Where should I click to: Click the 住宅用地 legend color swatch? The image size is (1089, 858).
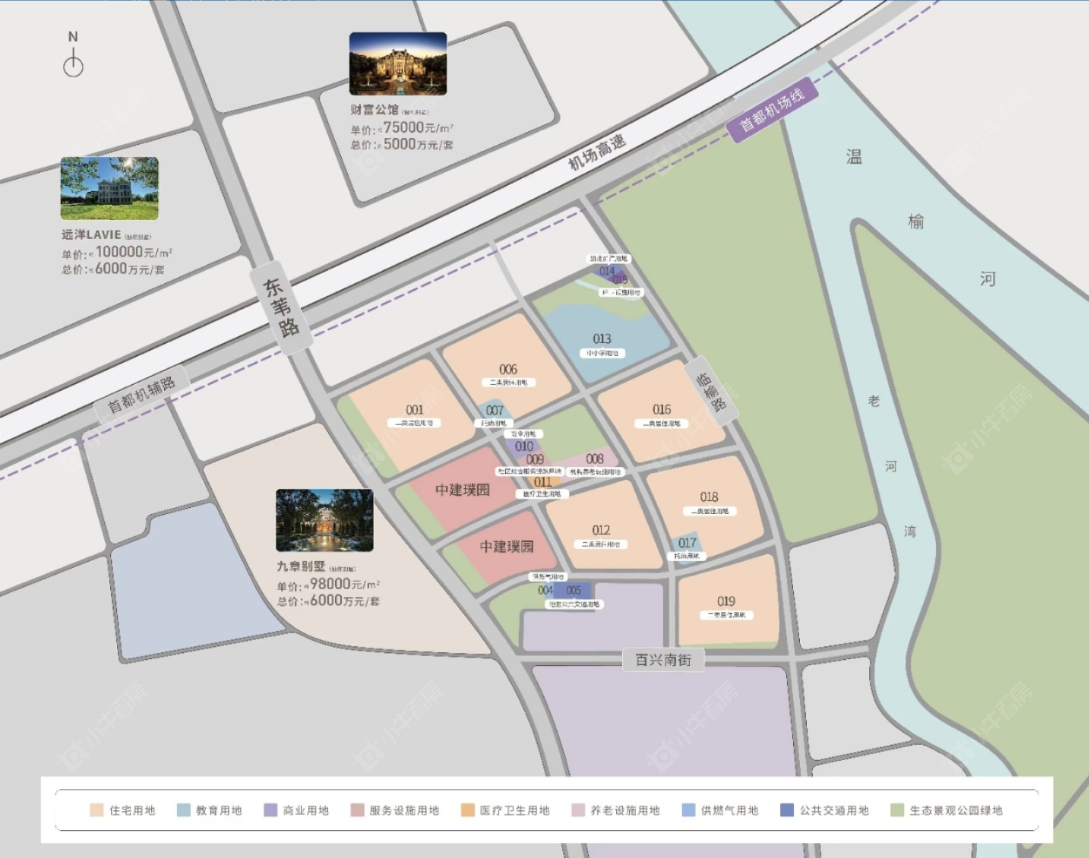(97, 810)
